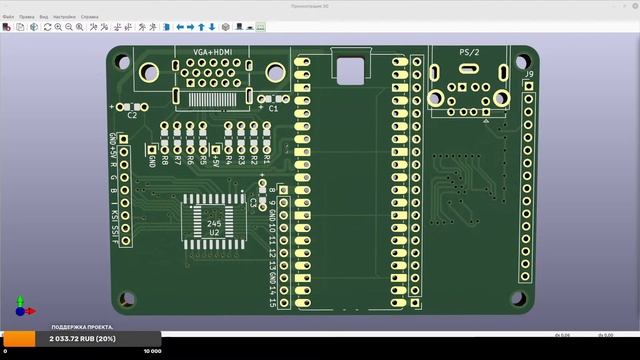Click the XYZ axis gizmo
Image resolution: width=640 pixels, height=360 pixels.
point(25,307)
